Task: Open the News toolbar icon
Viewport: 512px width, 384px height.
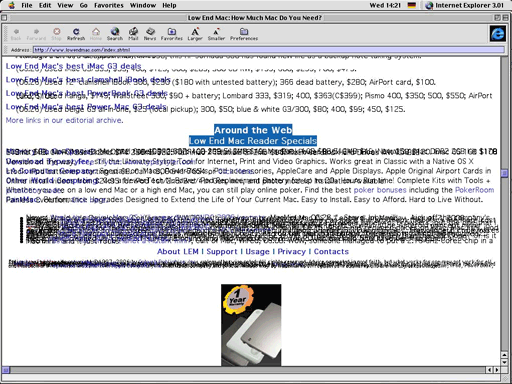Action: coord(150,34)
